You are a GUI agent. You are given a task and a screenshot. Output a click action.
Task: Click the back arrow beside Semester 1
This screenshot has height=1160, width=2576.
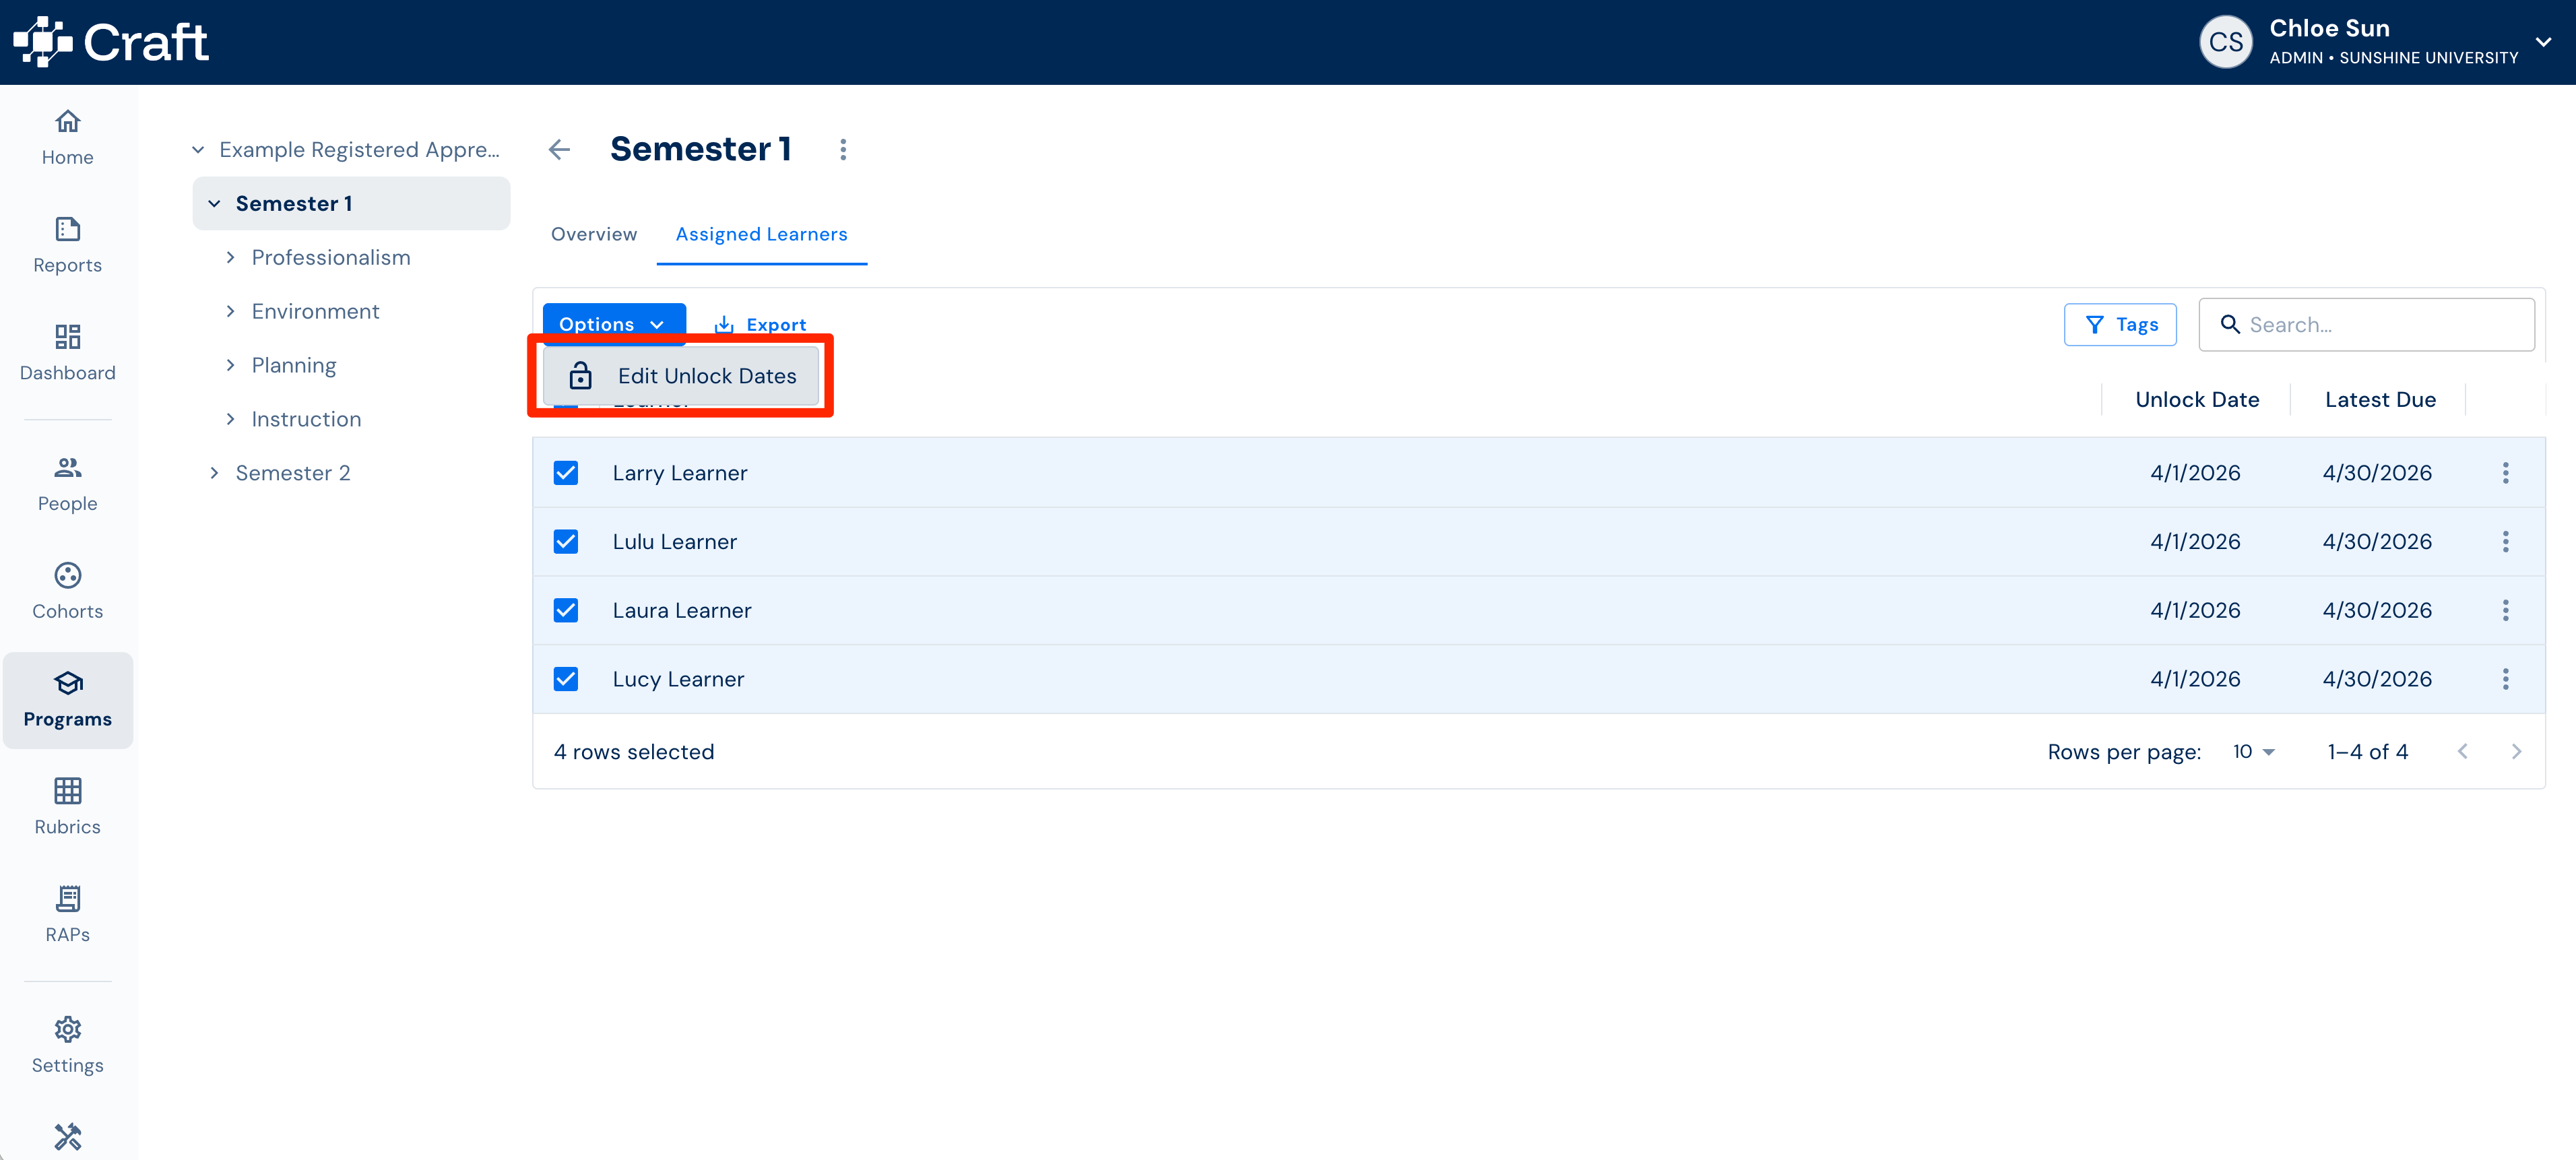pos(559,149)
